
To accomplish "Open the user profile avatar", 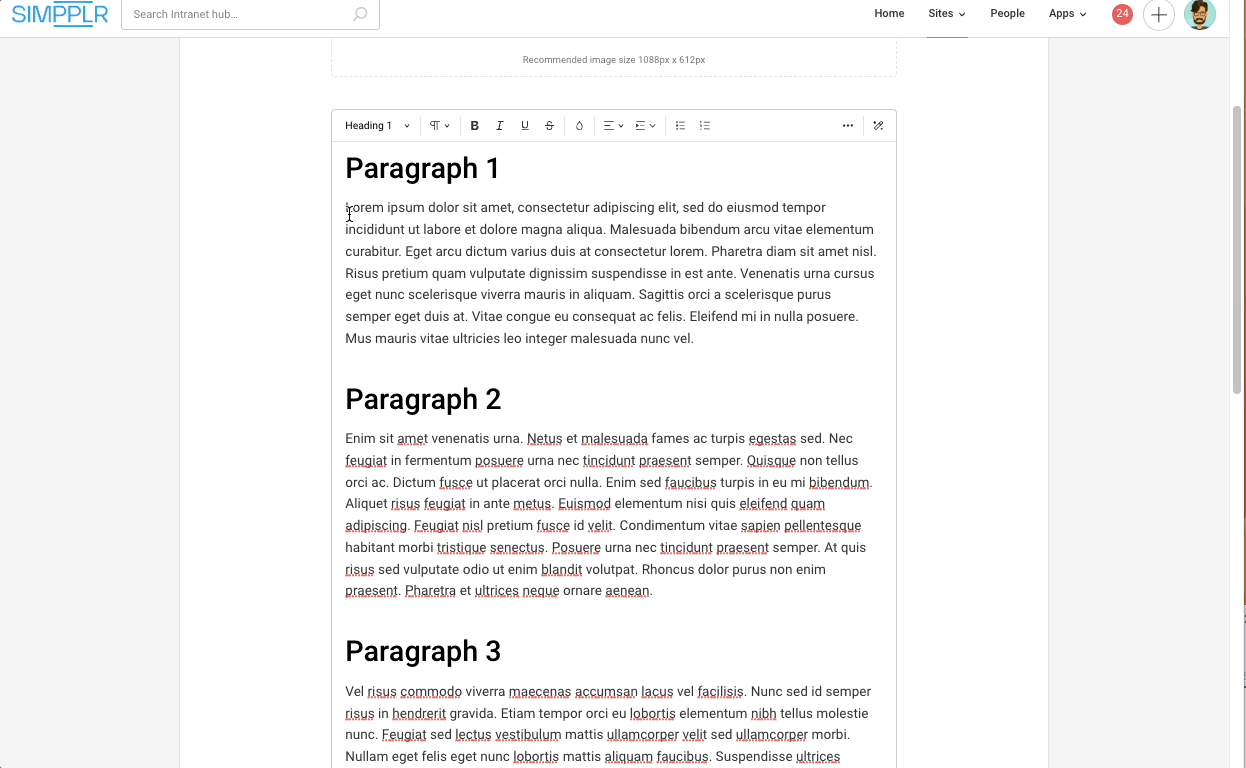I will click(x=1199, y=14).
